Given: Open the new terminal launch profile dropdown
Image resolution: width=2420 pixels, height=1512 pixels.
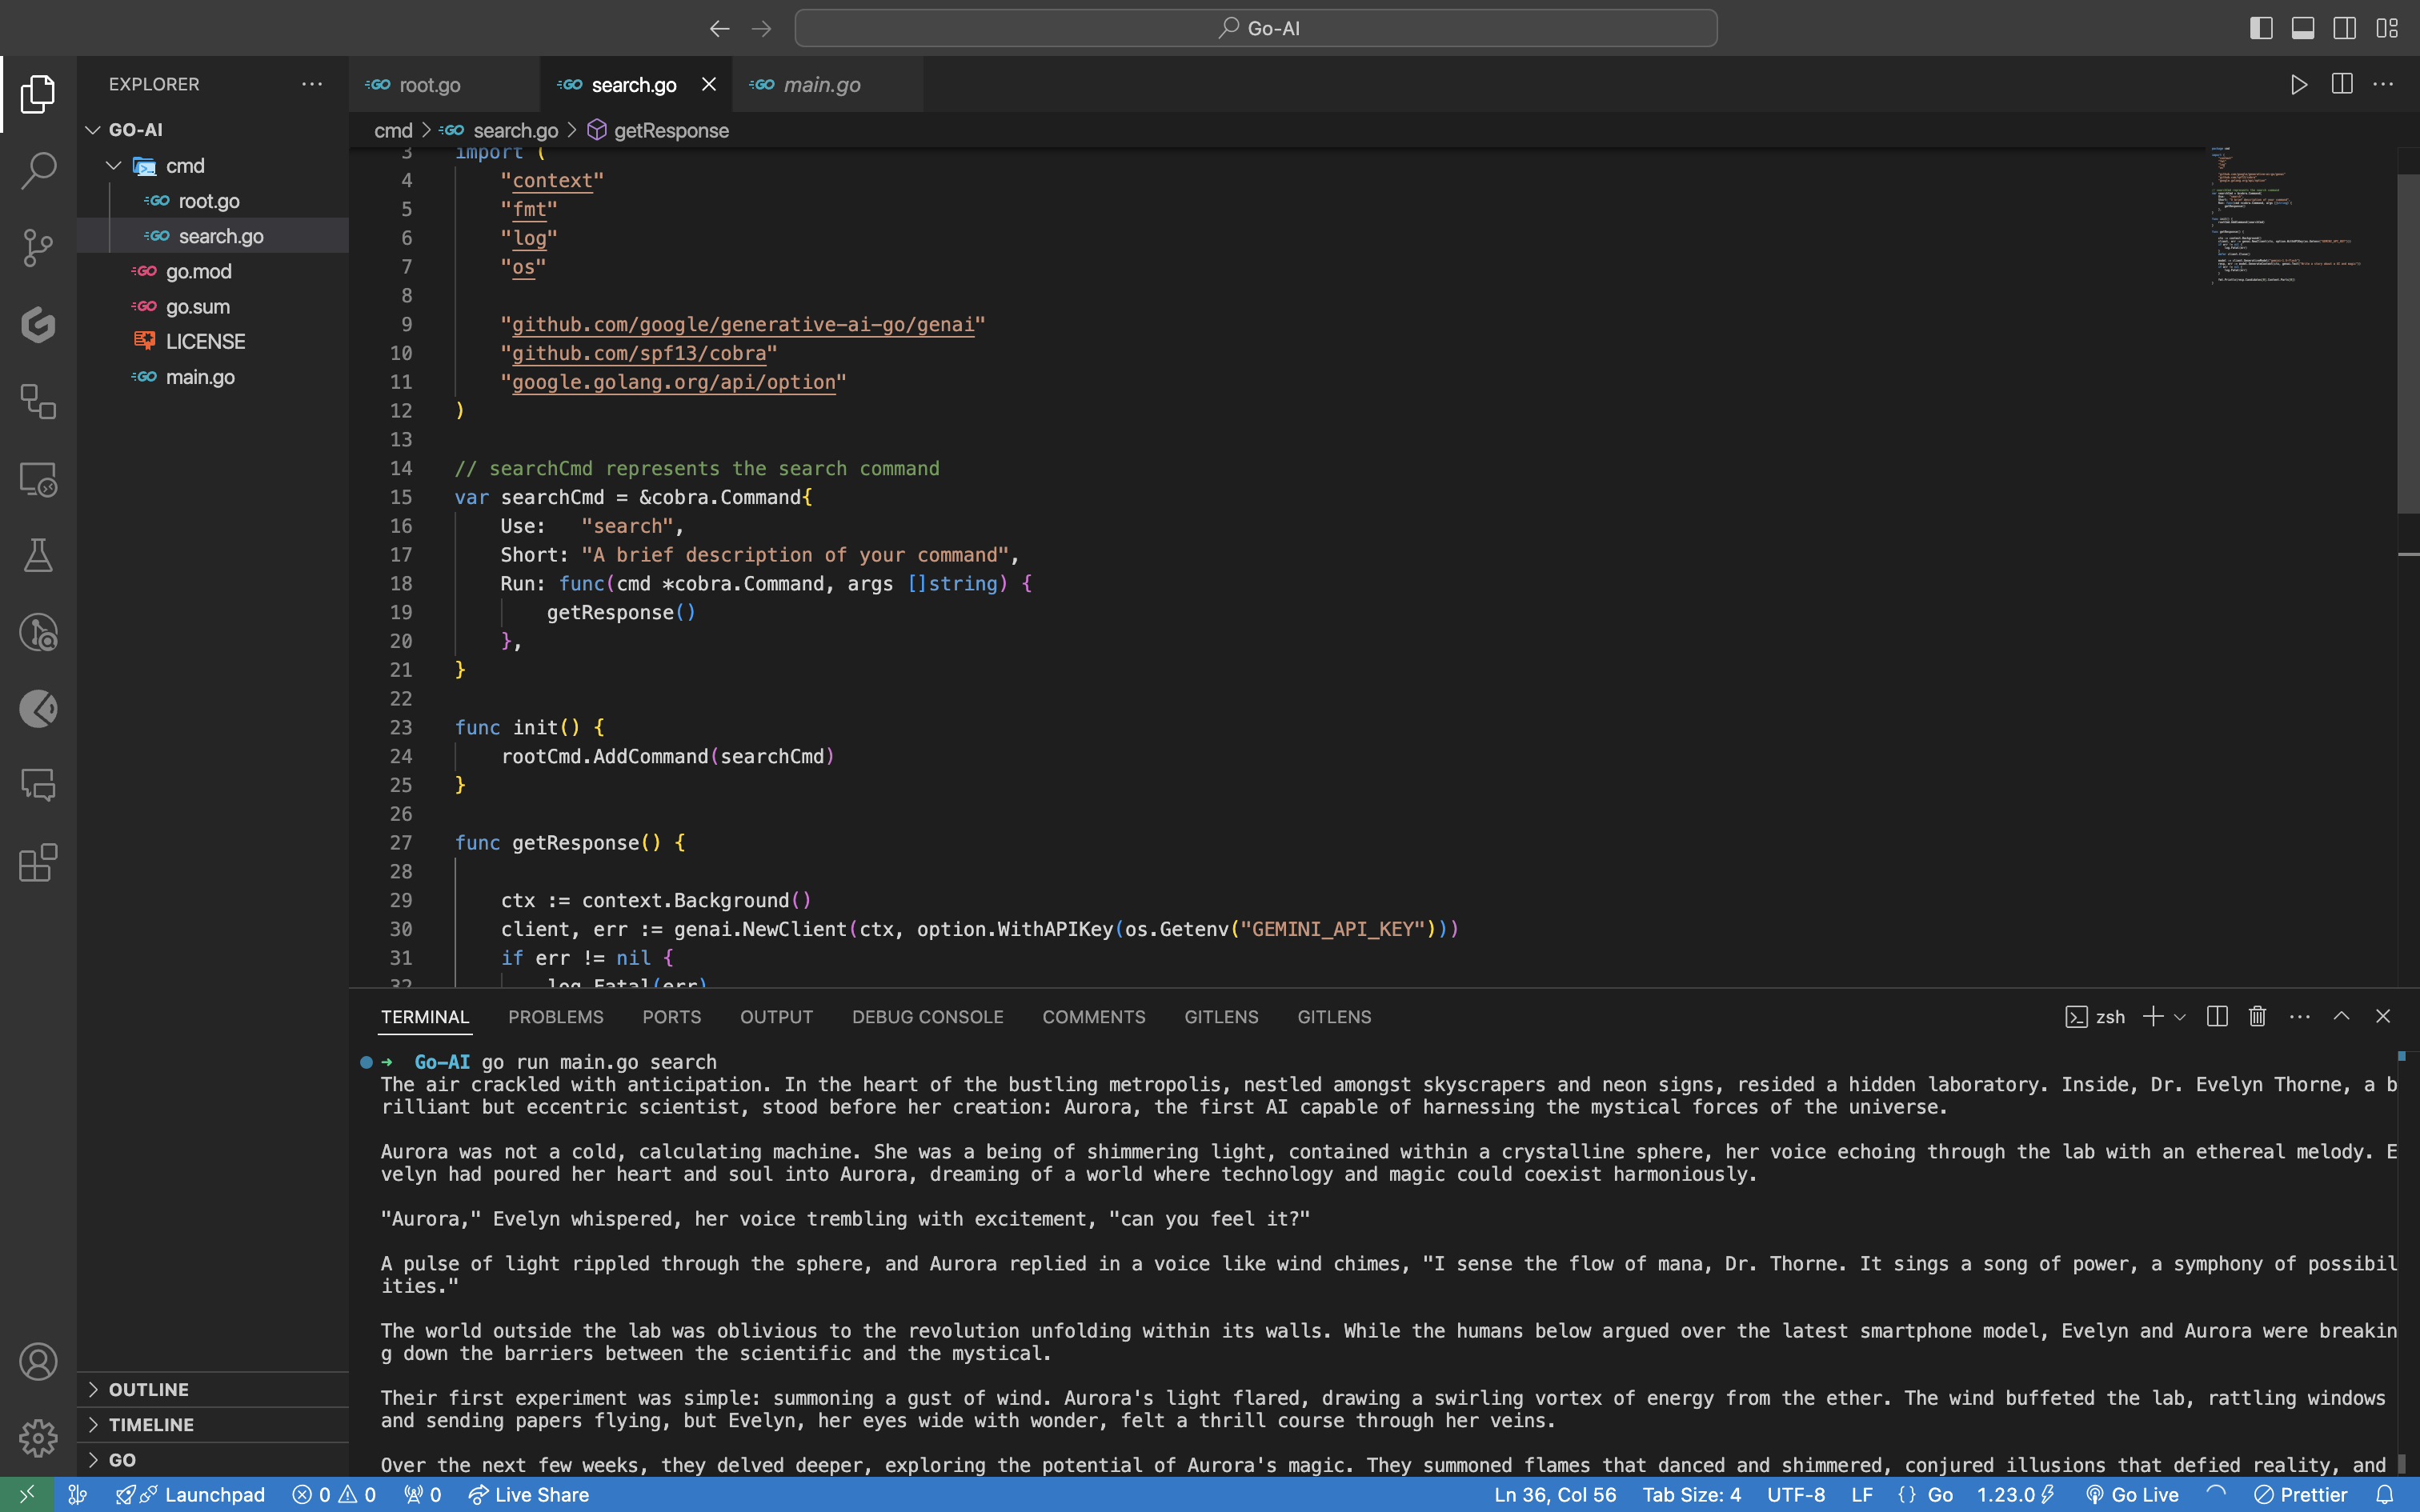Looking at the screenshot, I should [x=2180, y=1017].
